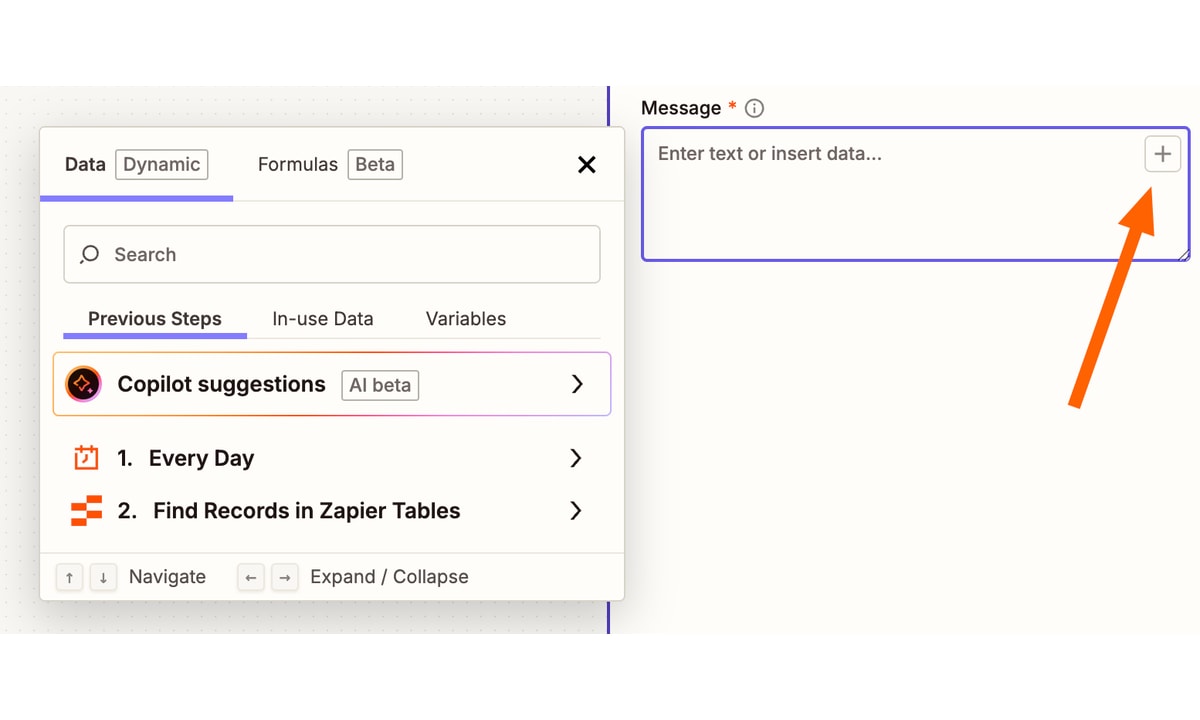Click the Beta badge beside Formulas

tap(375, 165)
